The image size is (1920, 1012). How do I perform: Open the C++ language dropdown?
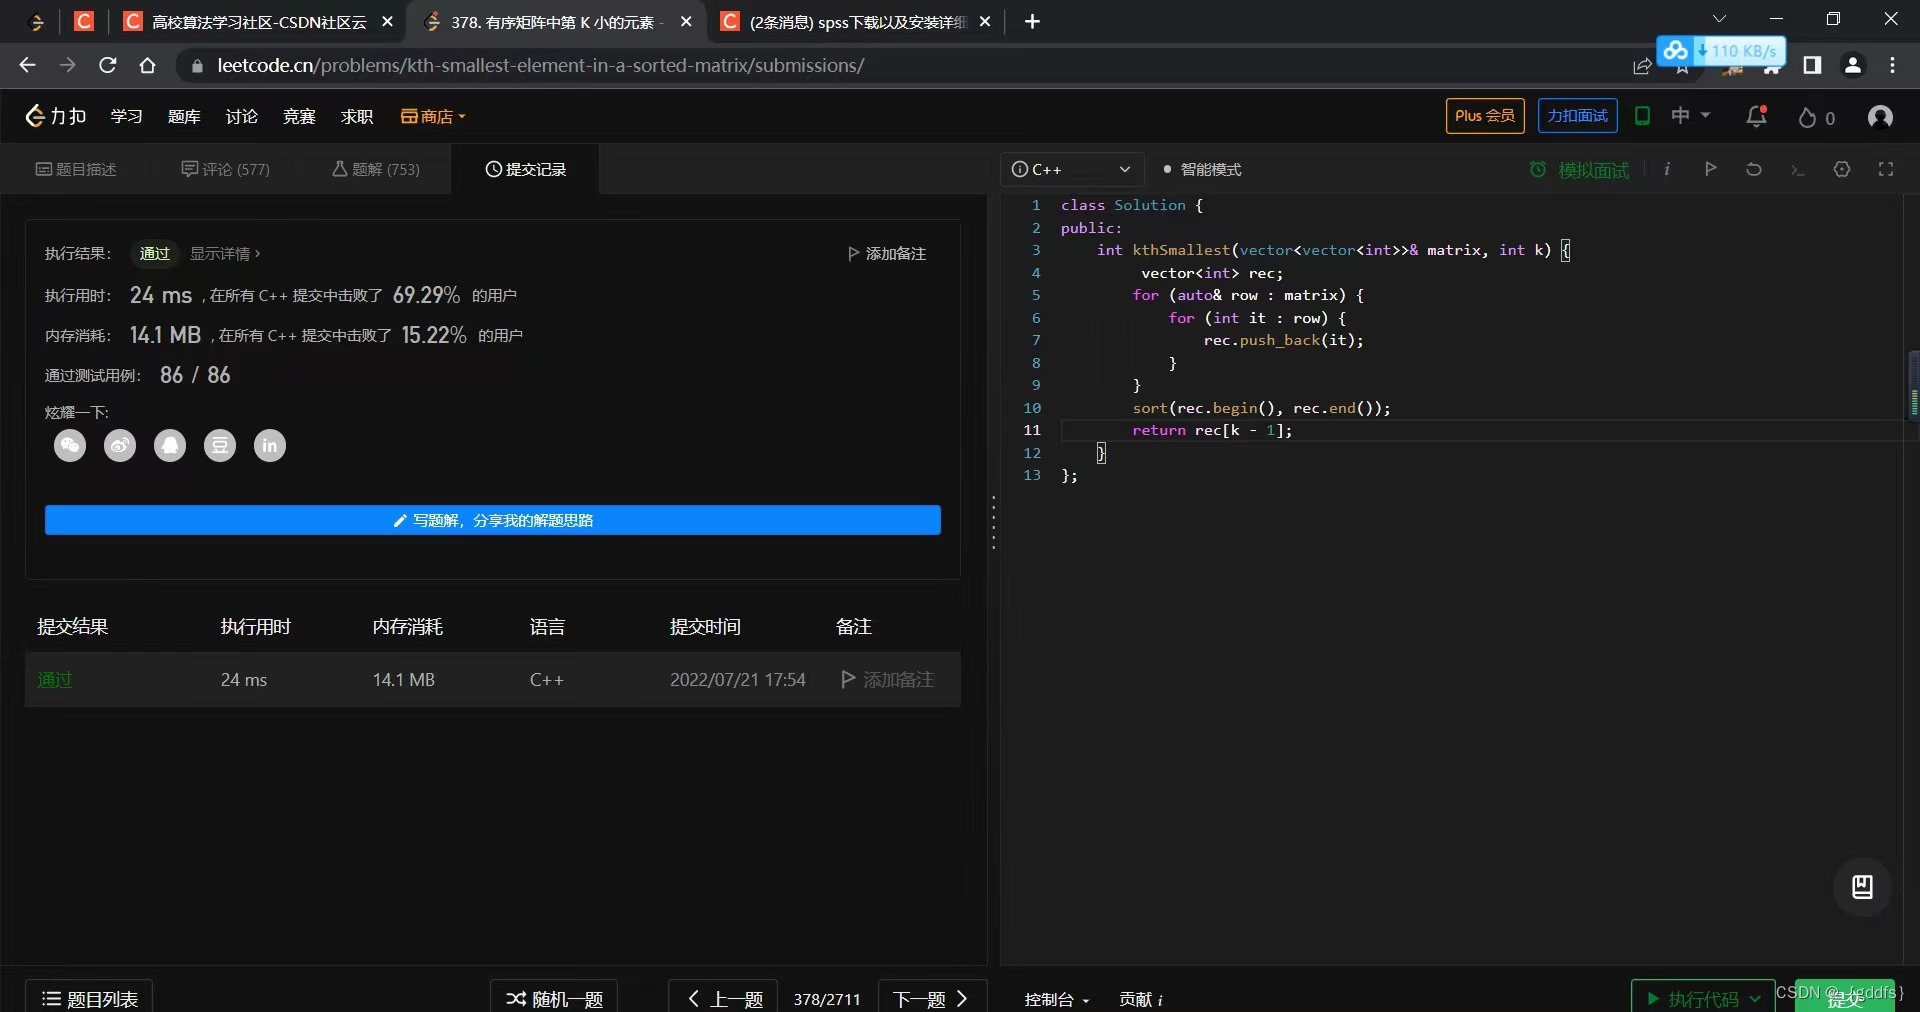coord(1071,169)
